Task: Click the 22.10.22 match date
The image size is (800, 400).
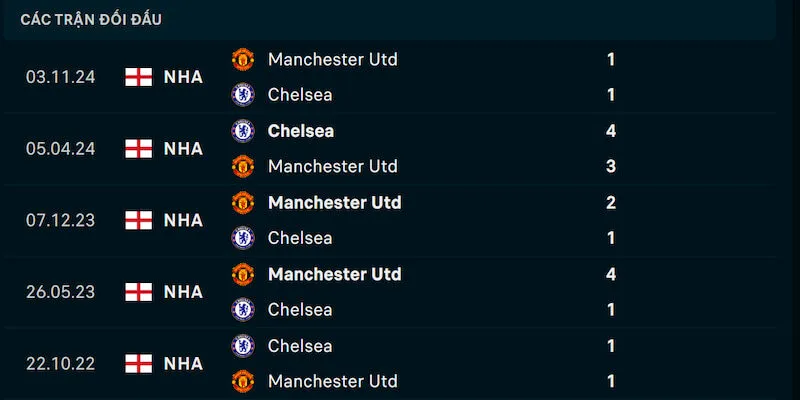Action: point(60,363)
